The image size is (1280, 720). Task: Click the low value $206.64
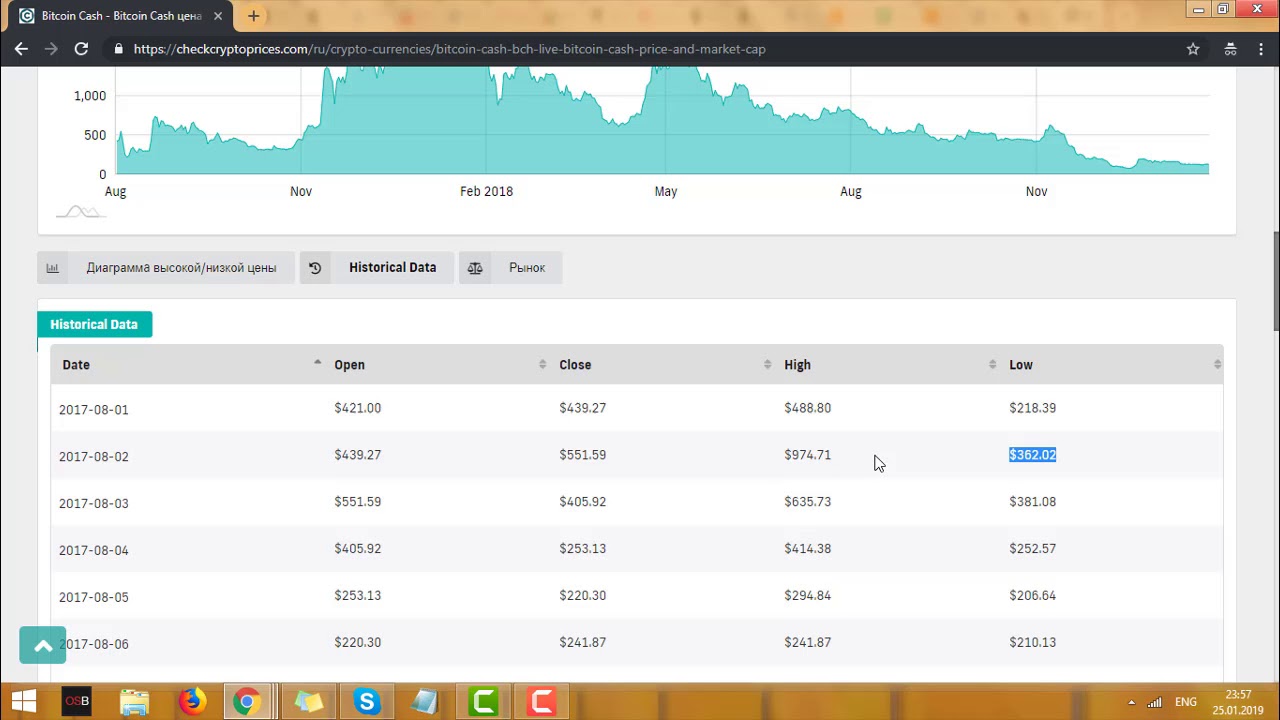coord(1032,596)
